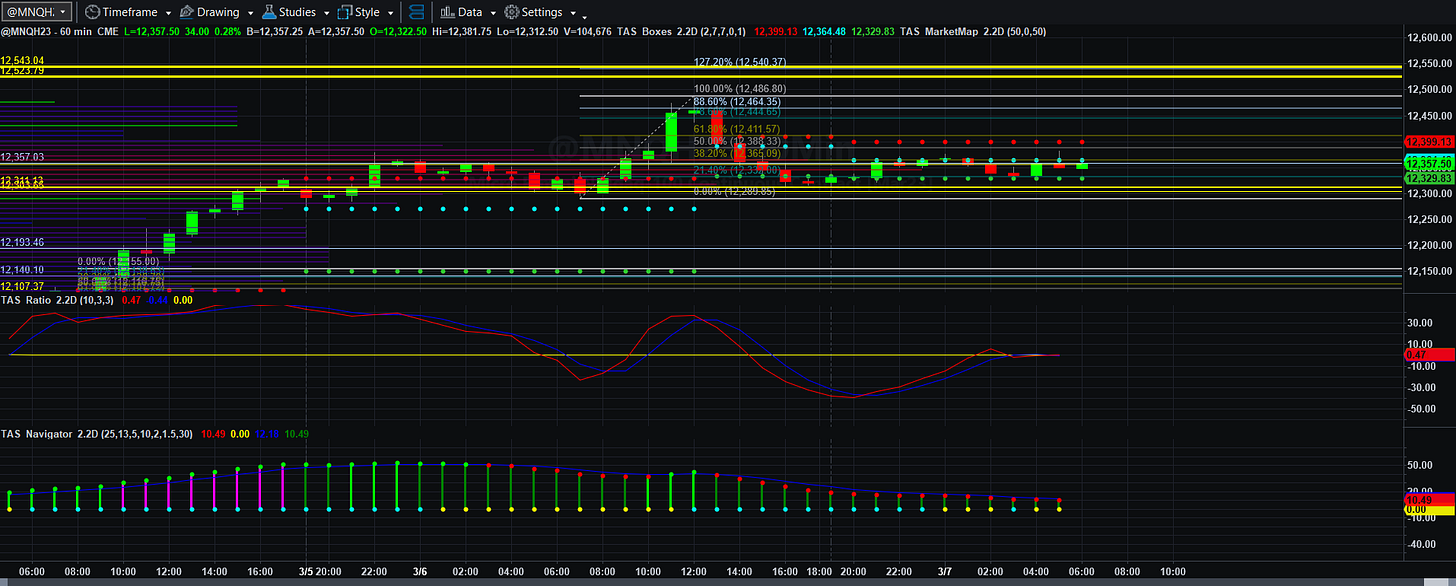The width and height of the screenshot is (1456, 586).
Task: Expand the Timeframe dropdown arrow
Action: pos(168,13)
